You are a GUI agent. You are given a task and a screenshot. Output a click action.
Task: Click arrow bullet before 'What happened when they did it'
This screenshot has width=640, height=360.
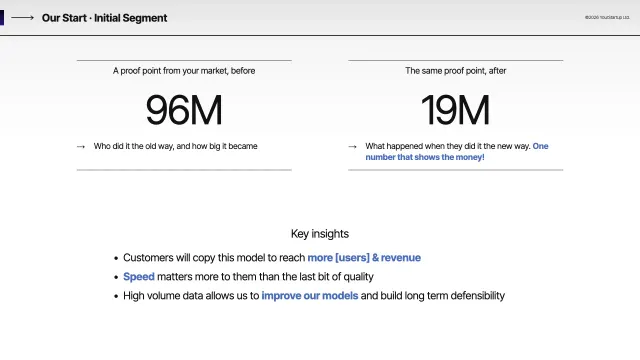[x=353, y=147]
